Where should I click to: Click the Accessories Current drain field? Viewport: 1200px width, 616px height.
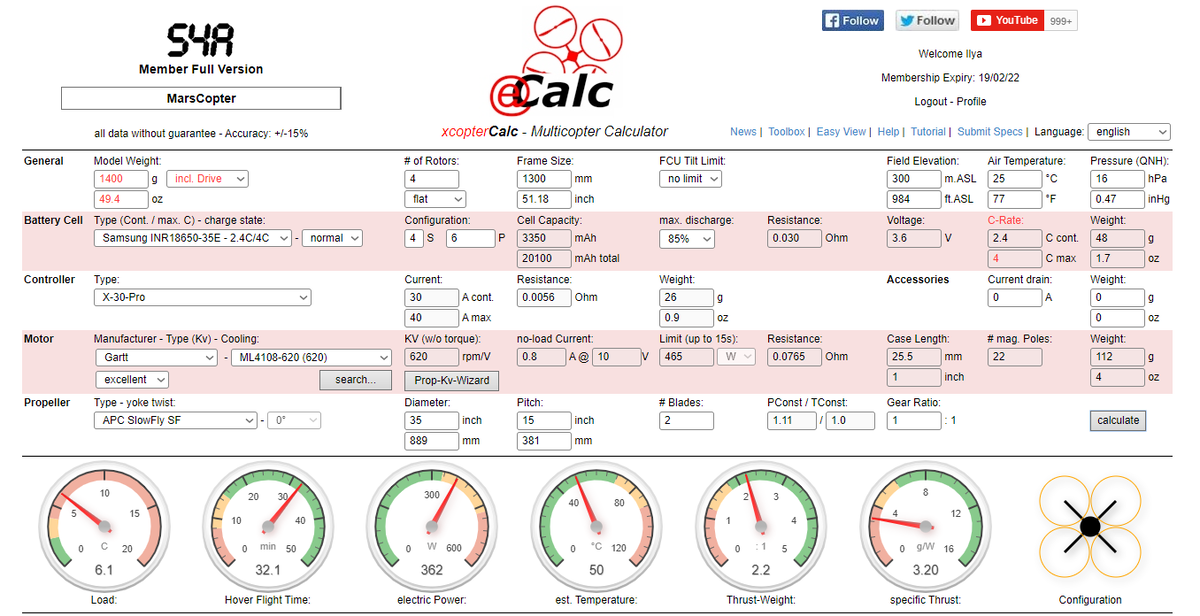(x=1014, y=297)
